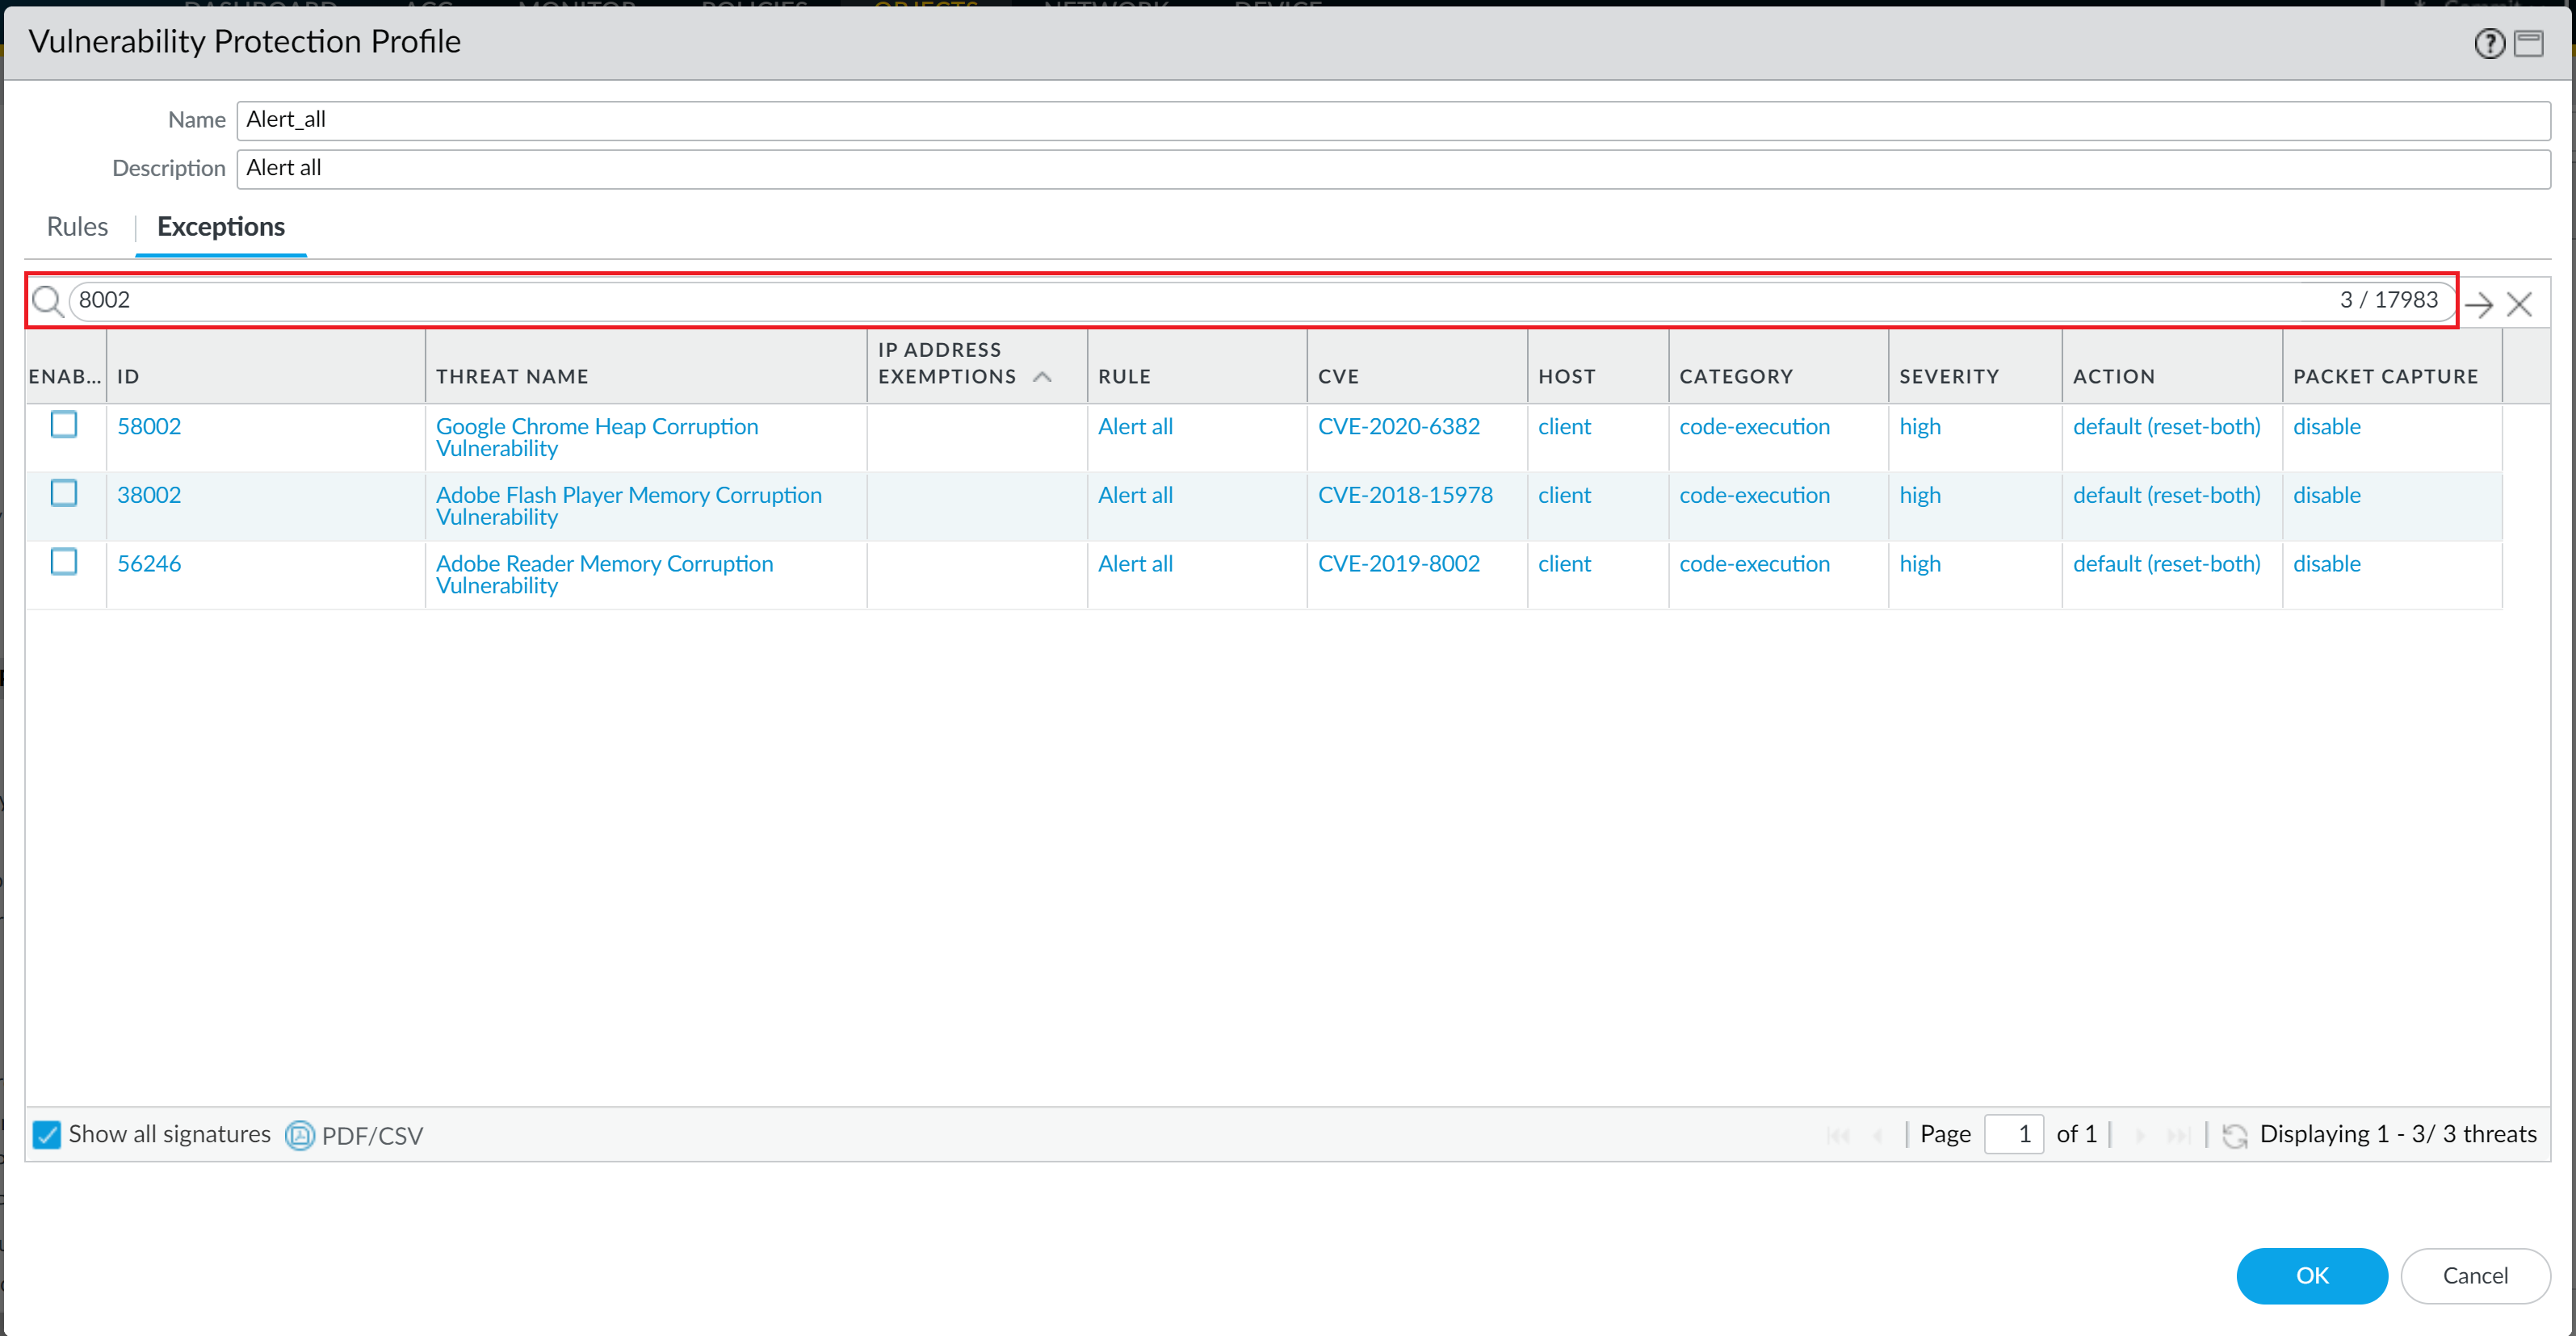Open packet capture disable for 56246
2576x1336 pixels.
click(2326, 564)
